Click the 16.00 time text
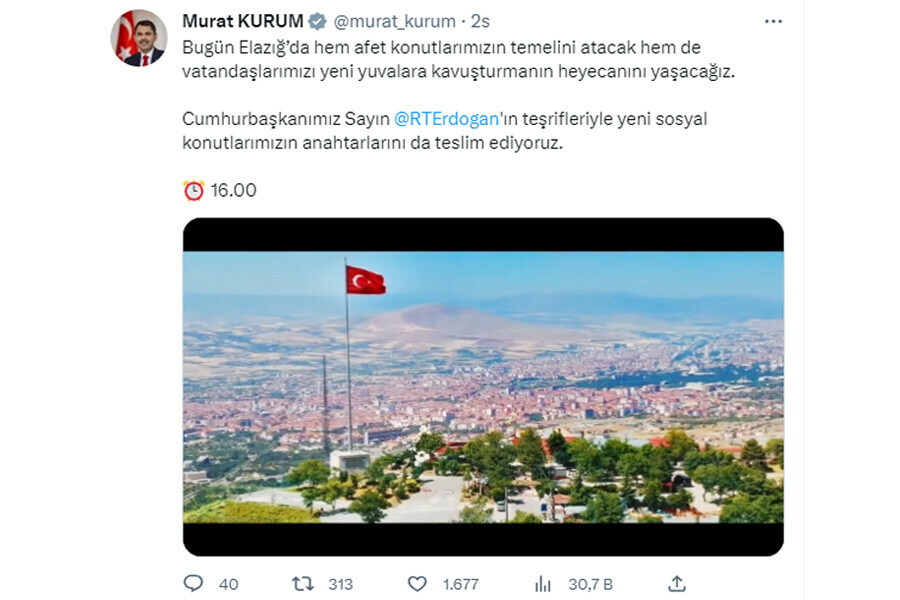This screenshot has height=600, width=900. coord(233,191)
